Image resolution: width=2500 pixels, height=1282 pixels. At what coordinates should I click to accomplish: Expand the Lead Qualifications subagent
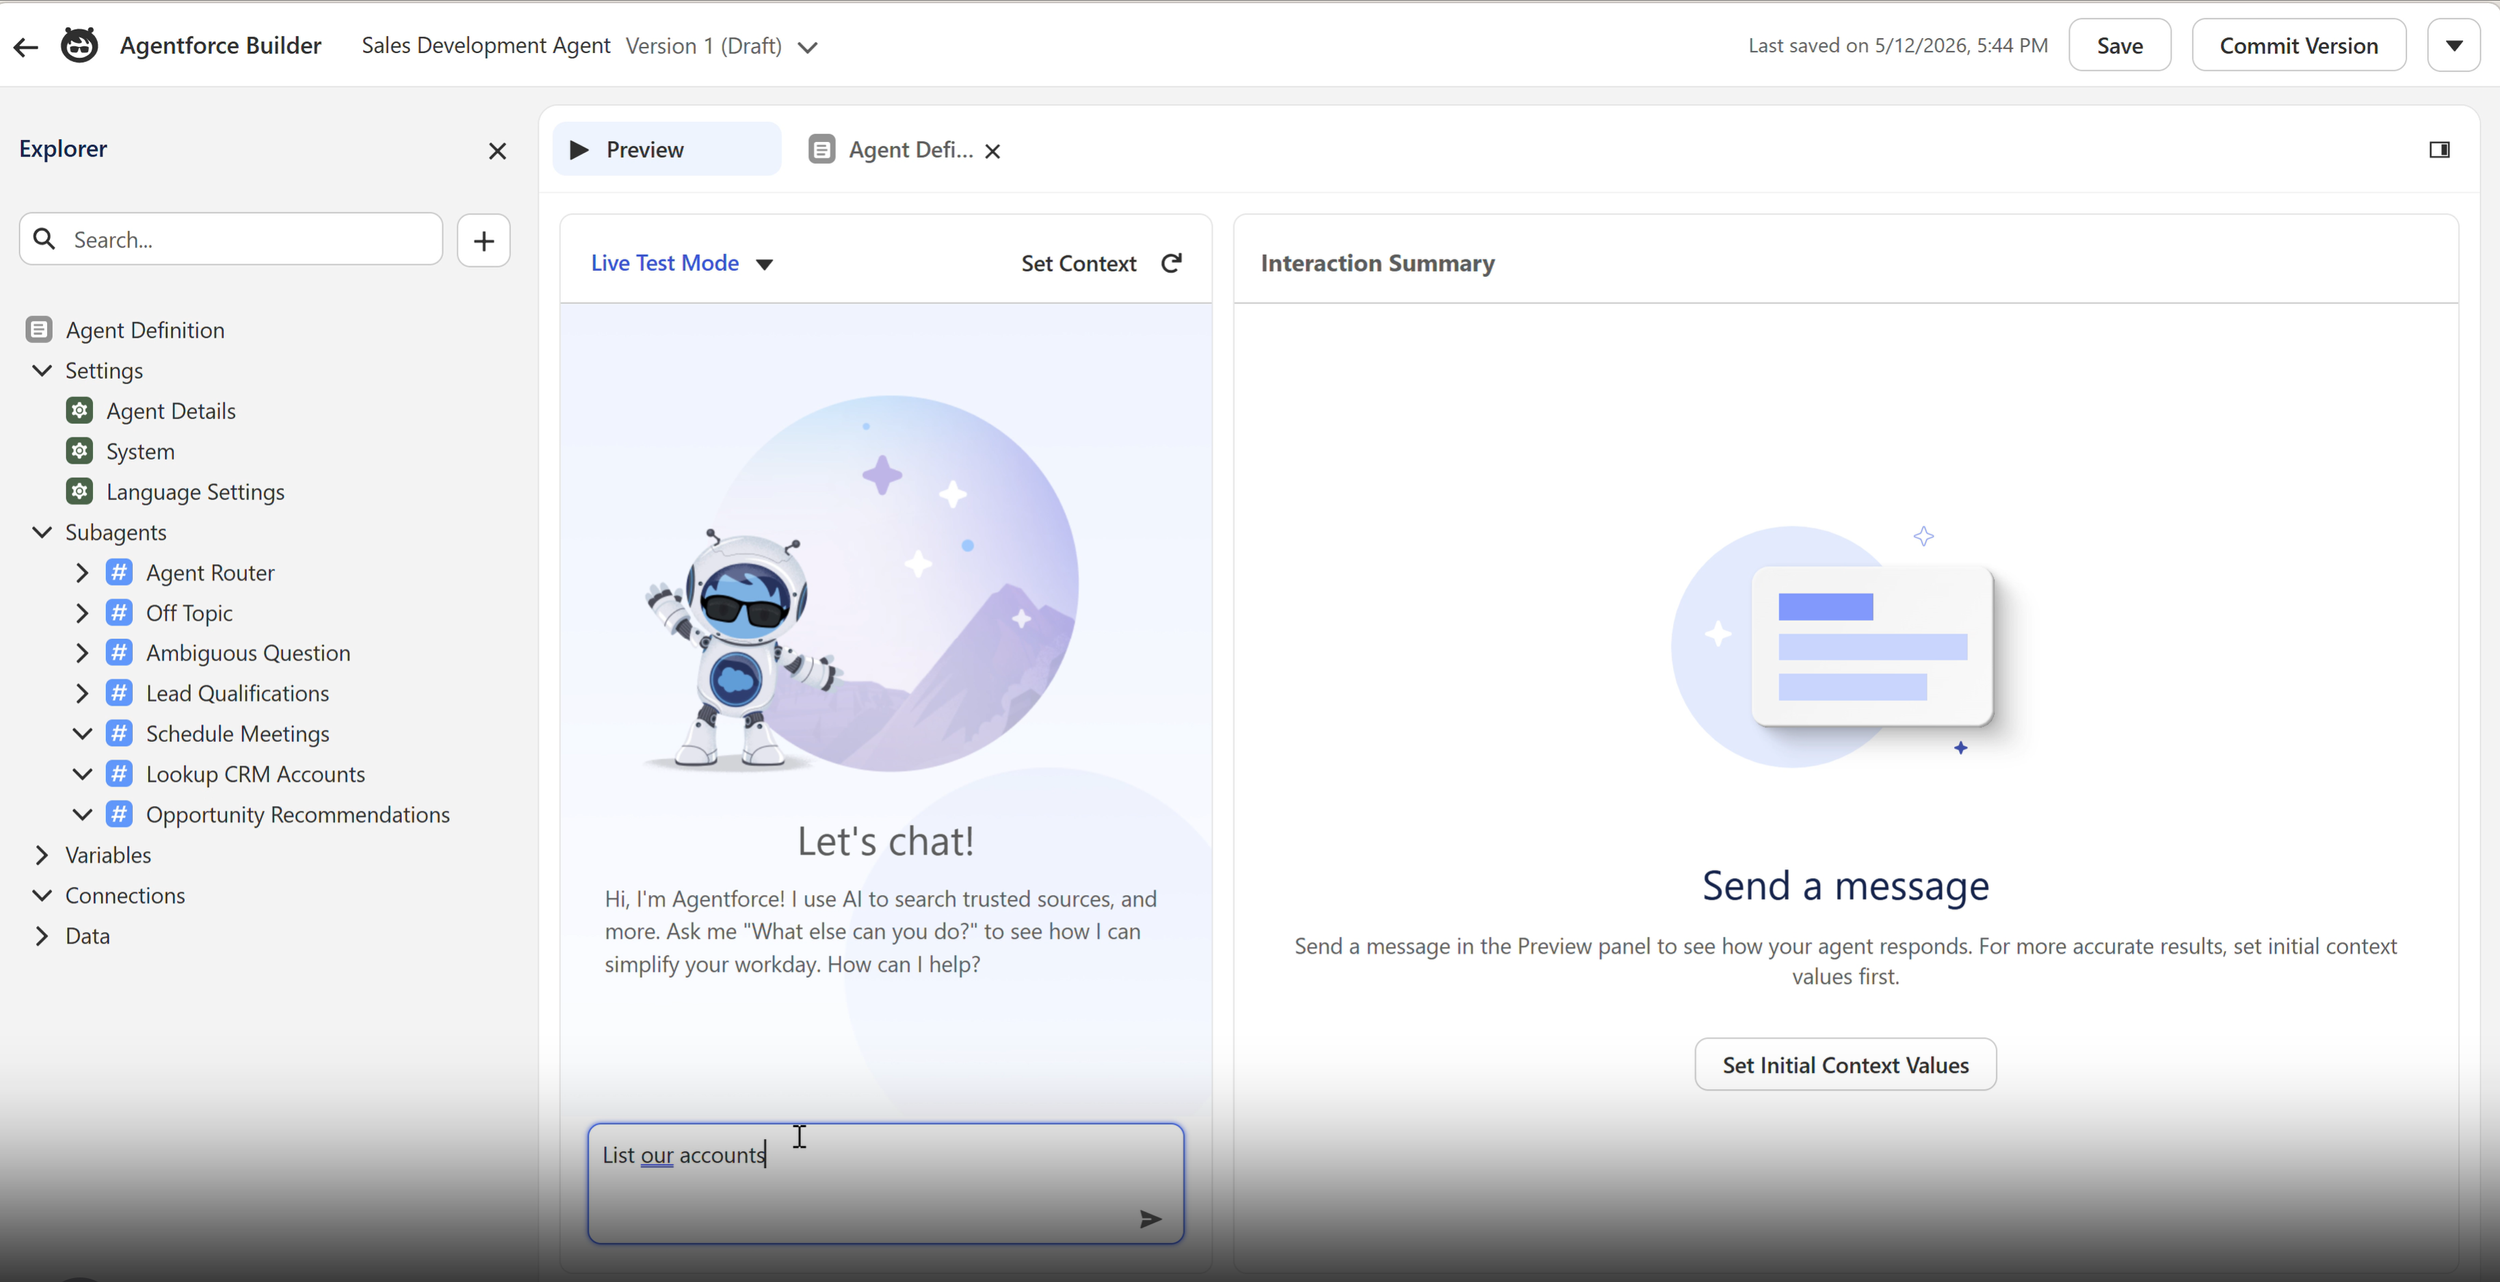pyautogui.click(x=82, y=693)
